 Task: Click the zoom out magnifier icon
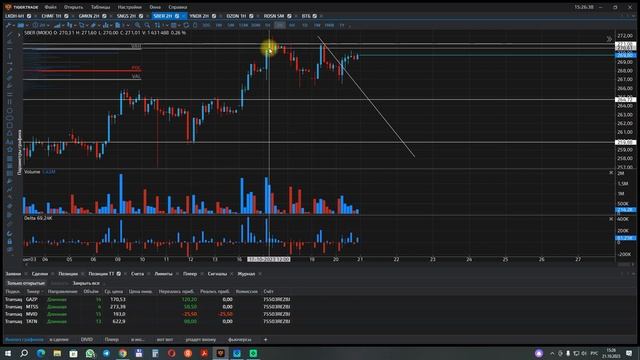tap(147, 25)
